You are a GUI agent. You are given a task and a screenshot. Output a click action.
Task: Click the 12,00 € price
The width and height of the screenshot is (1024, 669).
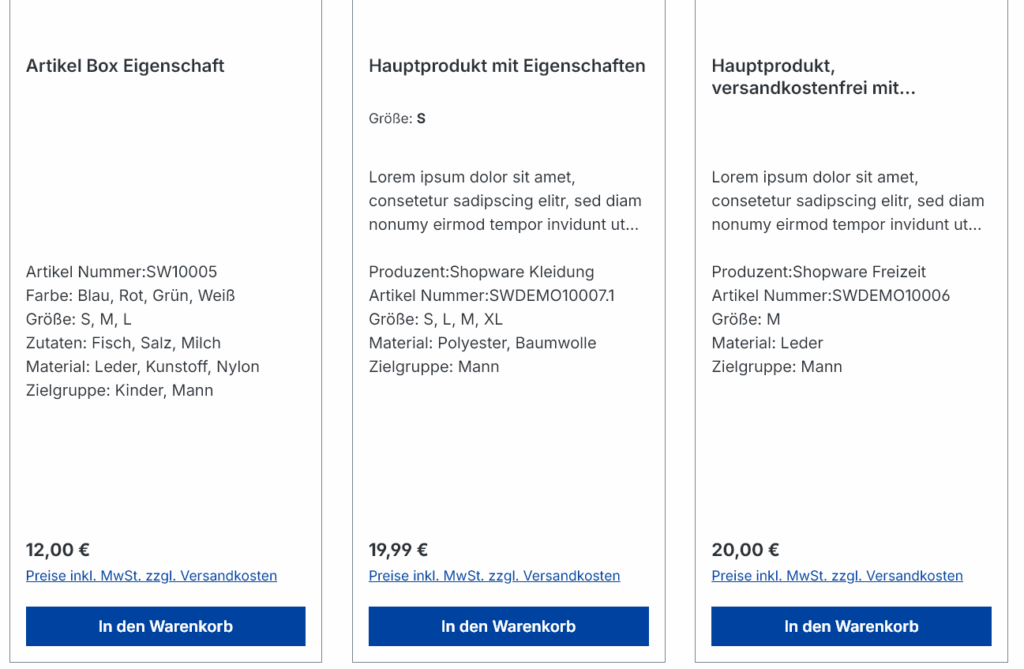(57, 550)
